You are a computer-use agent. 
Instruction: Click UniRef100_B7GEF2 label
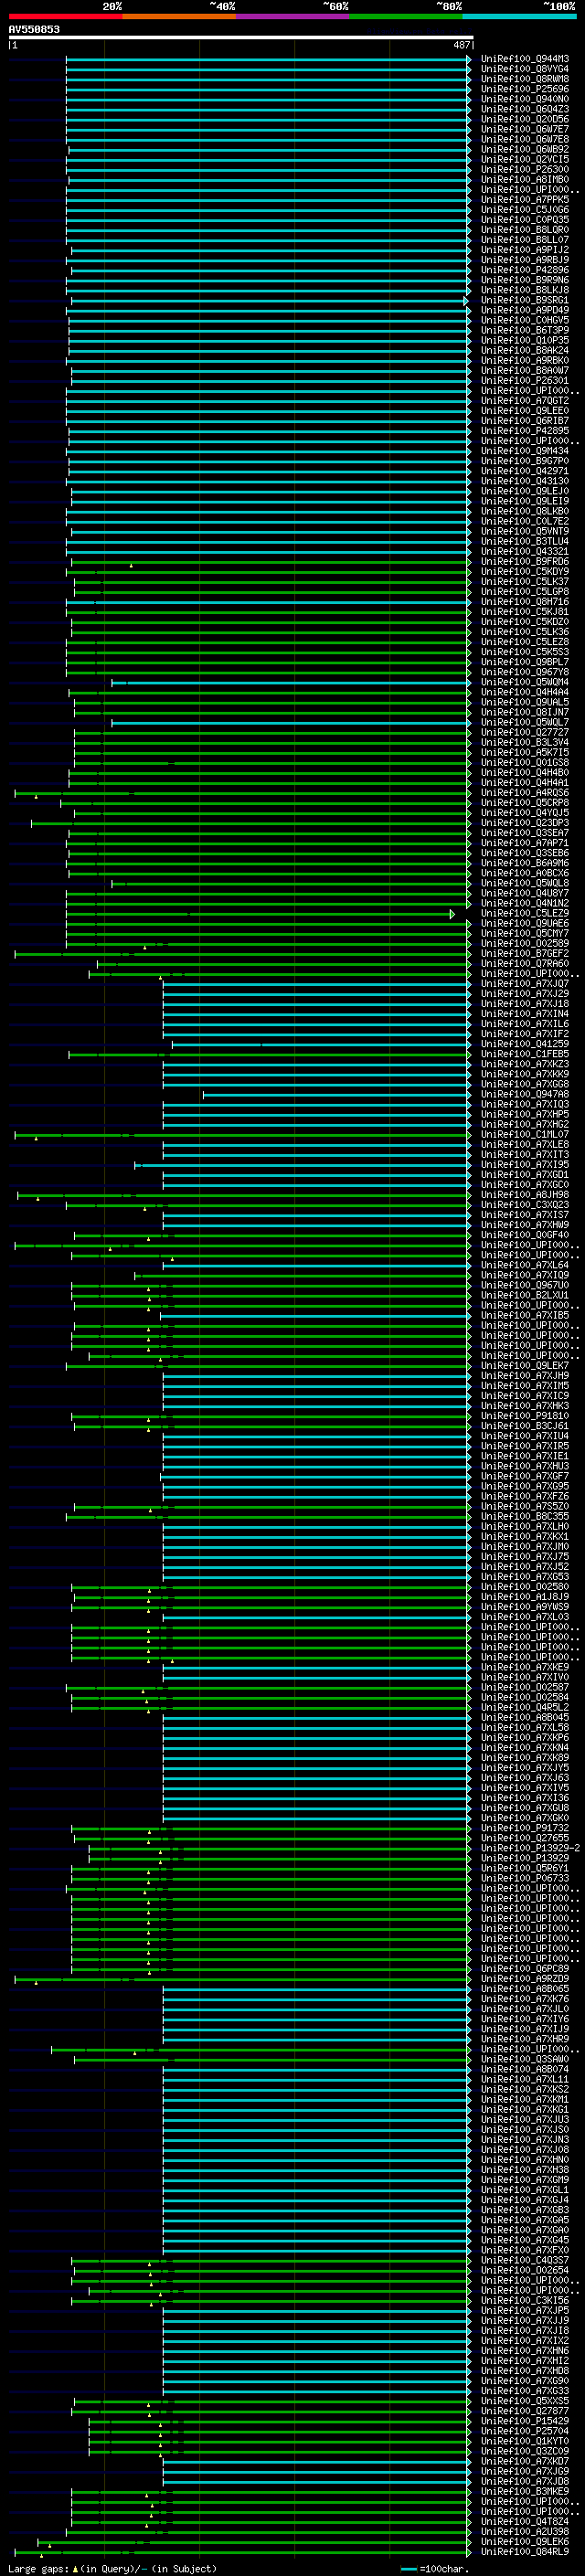coord(524,953)
